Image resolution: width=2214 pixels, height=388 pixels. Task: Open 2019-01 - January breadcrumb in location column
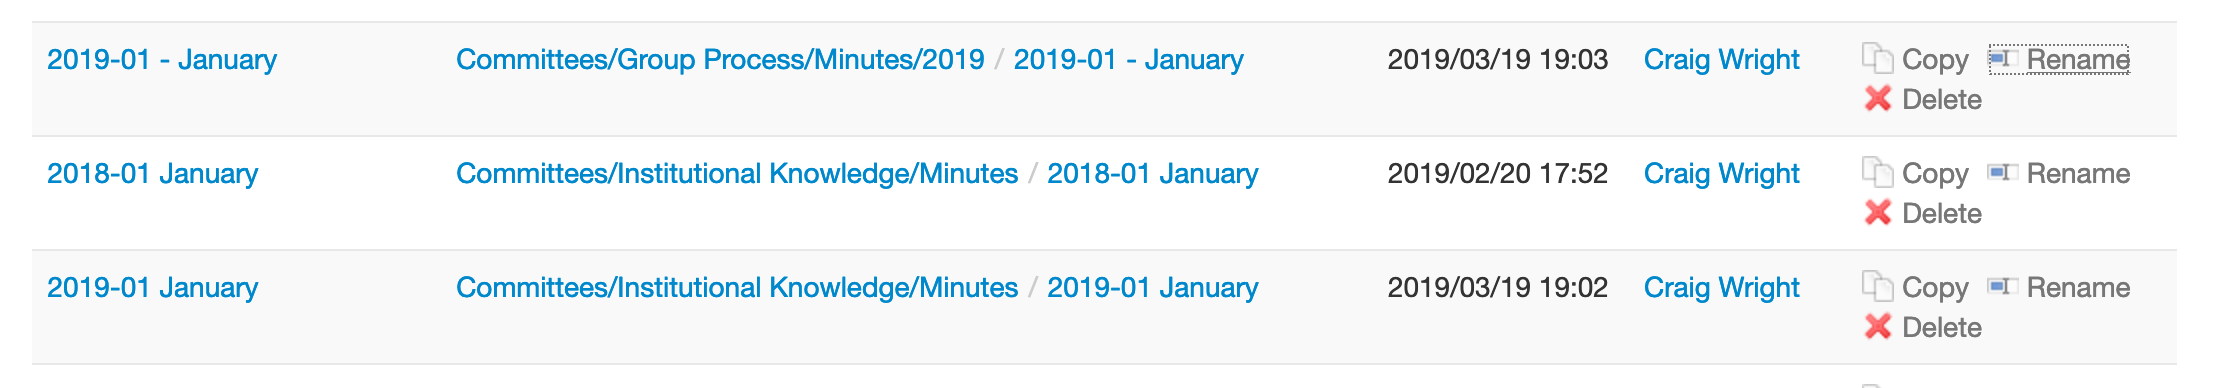[1128, 60]
